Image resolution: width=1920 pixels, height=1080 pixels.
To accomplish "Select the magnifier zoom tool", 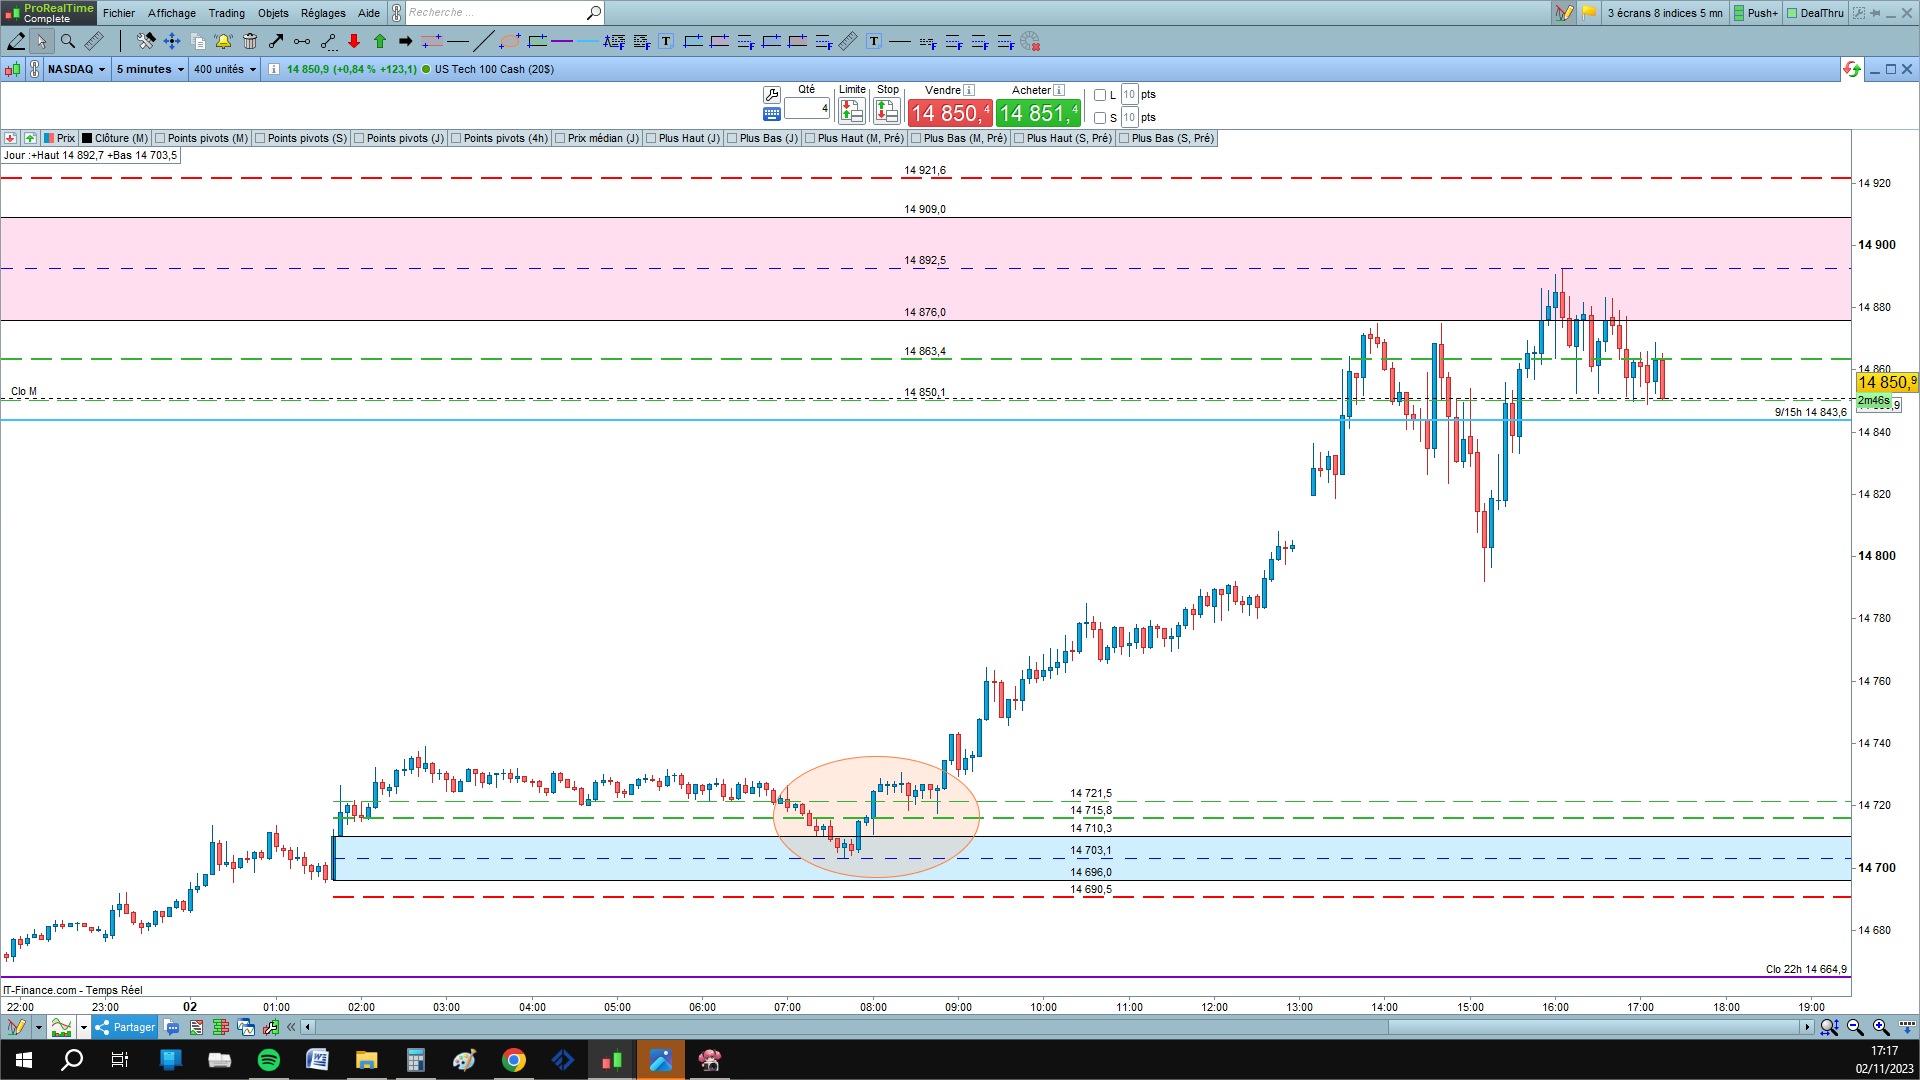I will [x=68, y=41].
